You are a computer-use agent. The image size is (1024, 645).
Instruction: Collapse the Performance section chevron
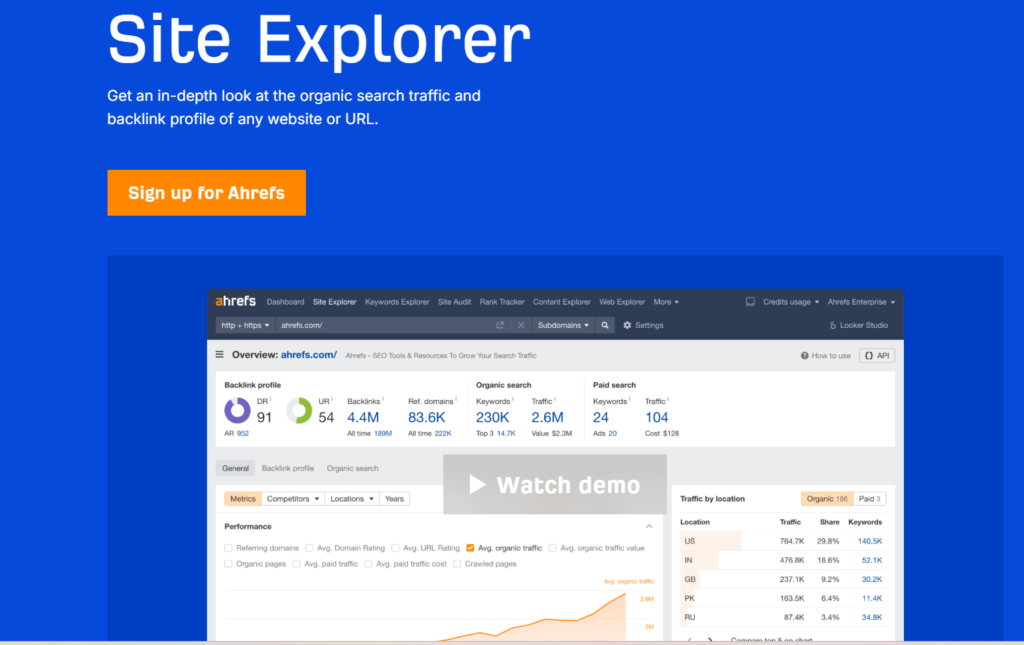(649, 526)
